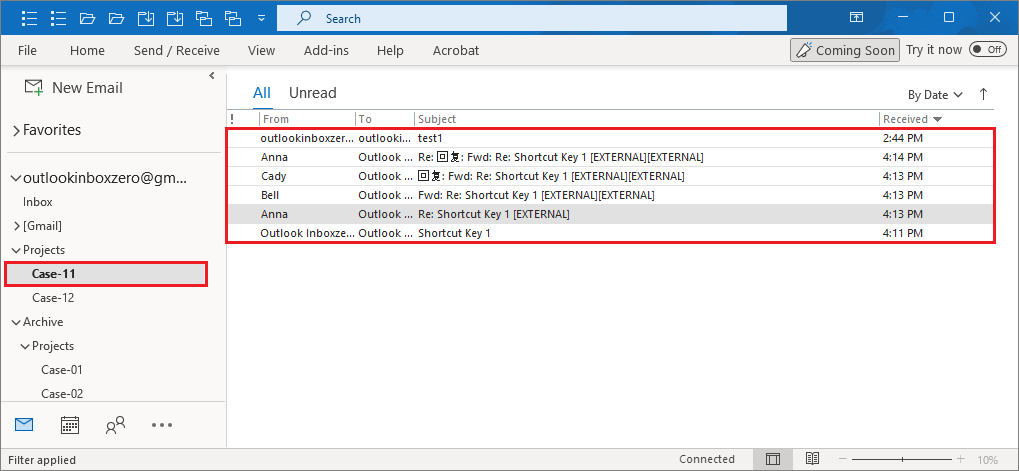Switch to Reading view in status bar
Screen dimensions: 1019x471
point(813,459)
